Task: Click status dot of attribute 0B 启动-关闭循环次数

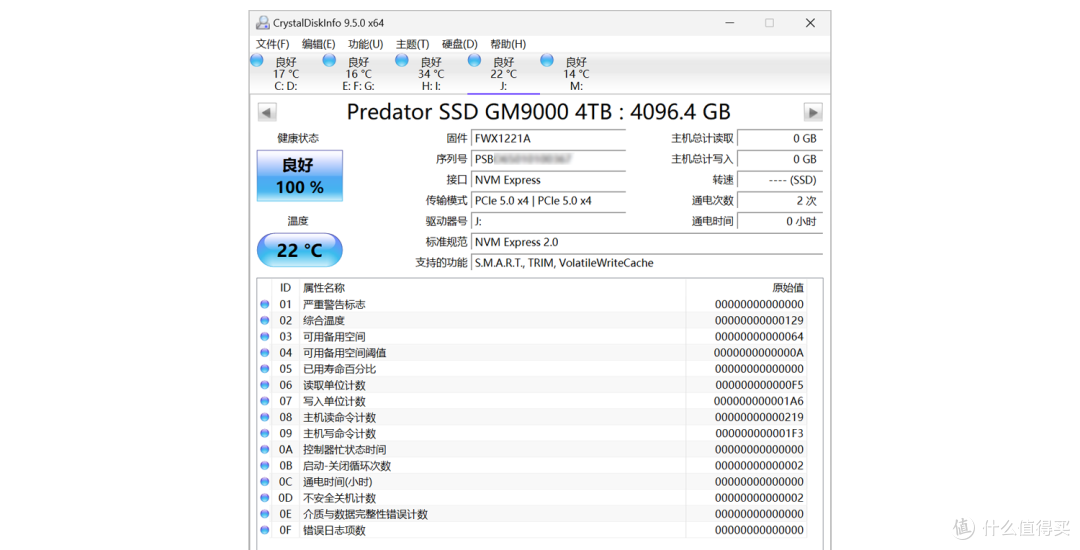Action: [264, 465]
